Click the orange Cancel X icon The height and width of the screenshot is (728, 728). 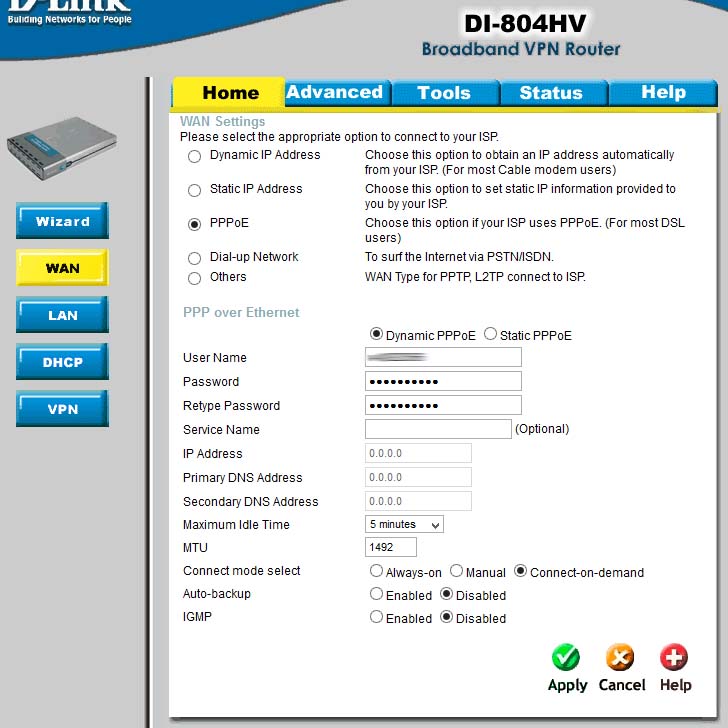click(620, 657)
